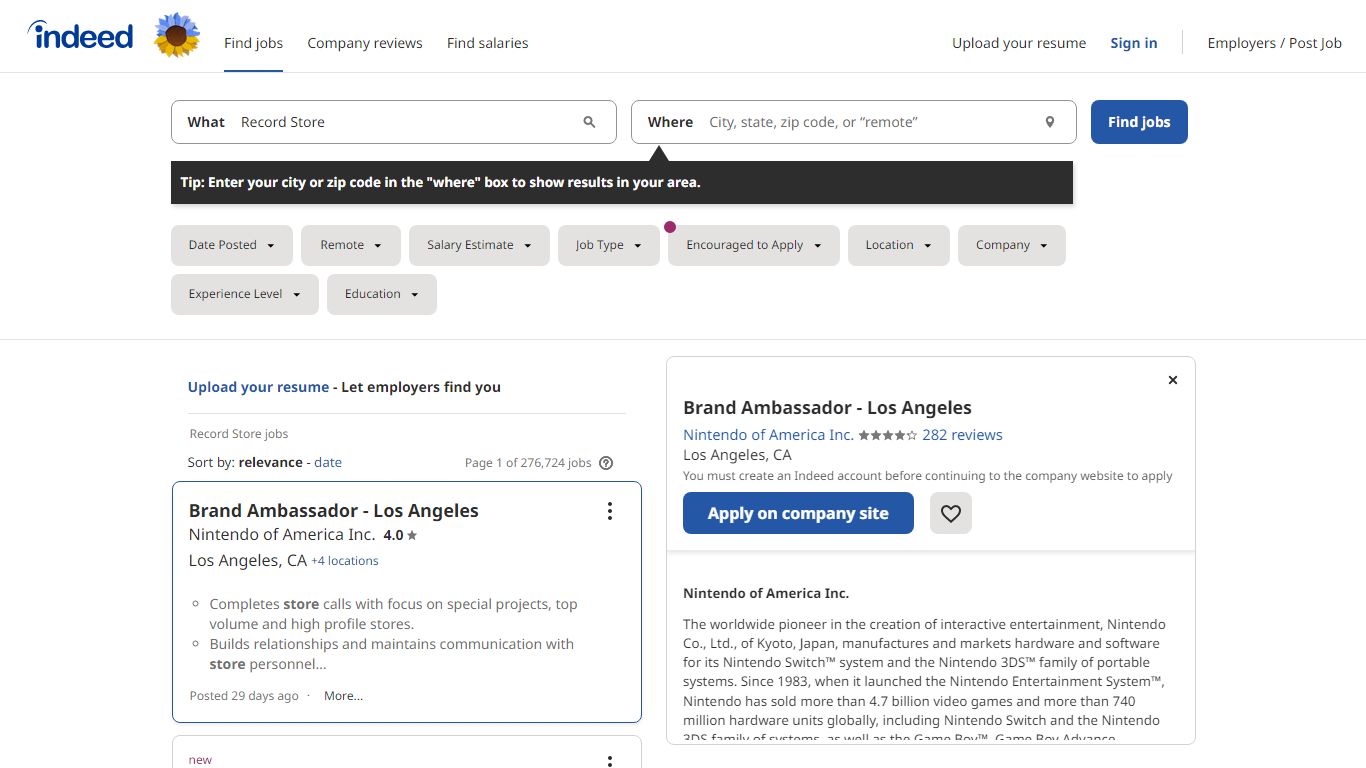Click Apply on company site
Screen dimensions: 1366x768
[798, 513]
